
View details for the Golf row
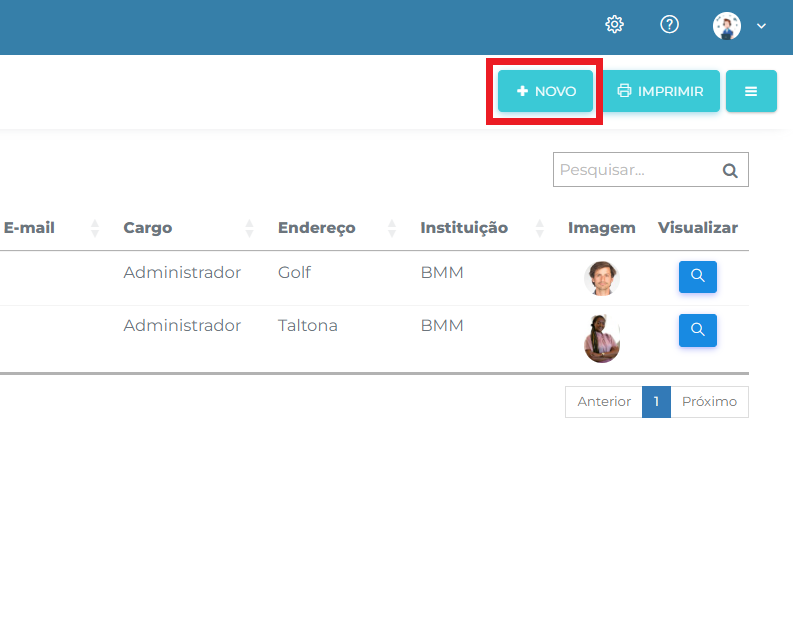coord(697,277)
